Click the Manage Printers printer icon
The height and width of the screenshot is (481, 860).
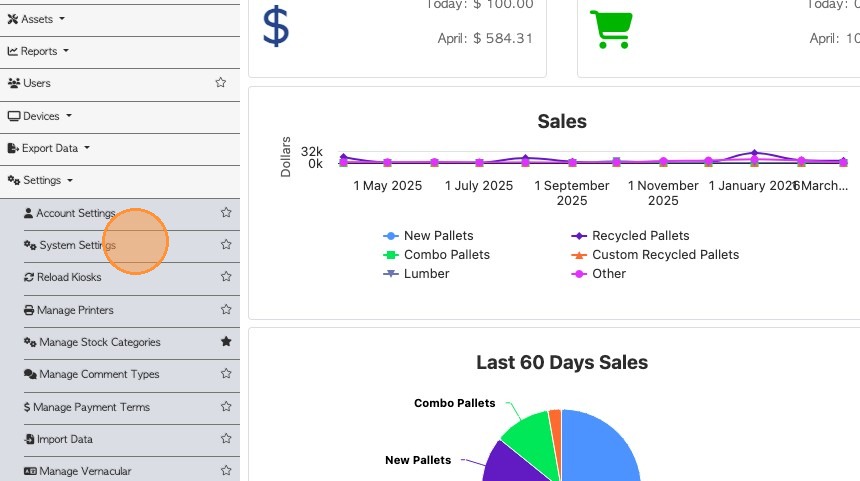pyautogui.click(x=29, y=310)
